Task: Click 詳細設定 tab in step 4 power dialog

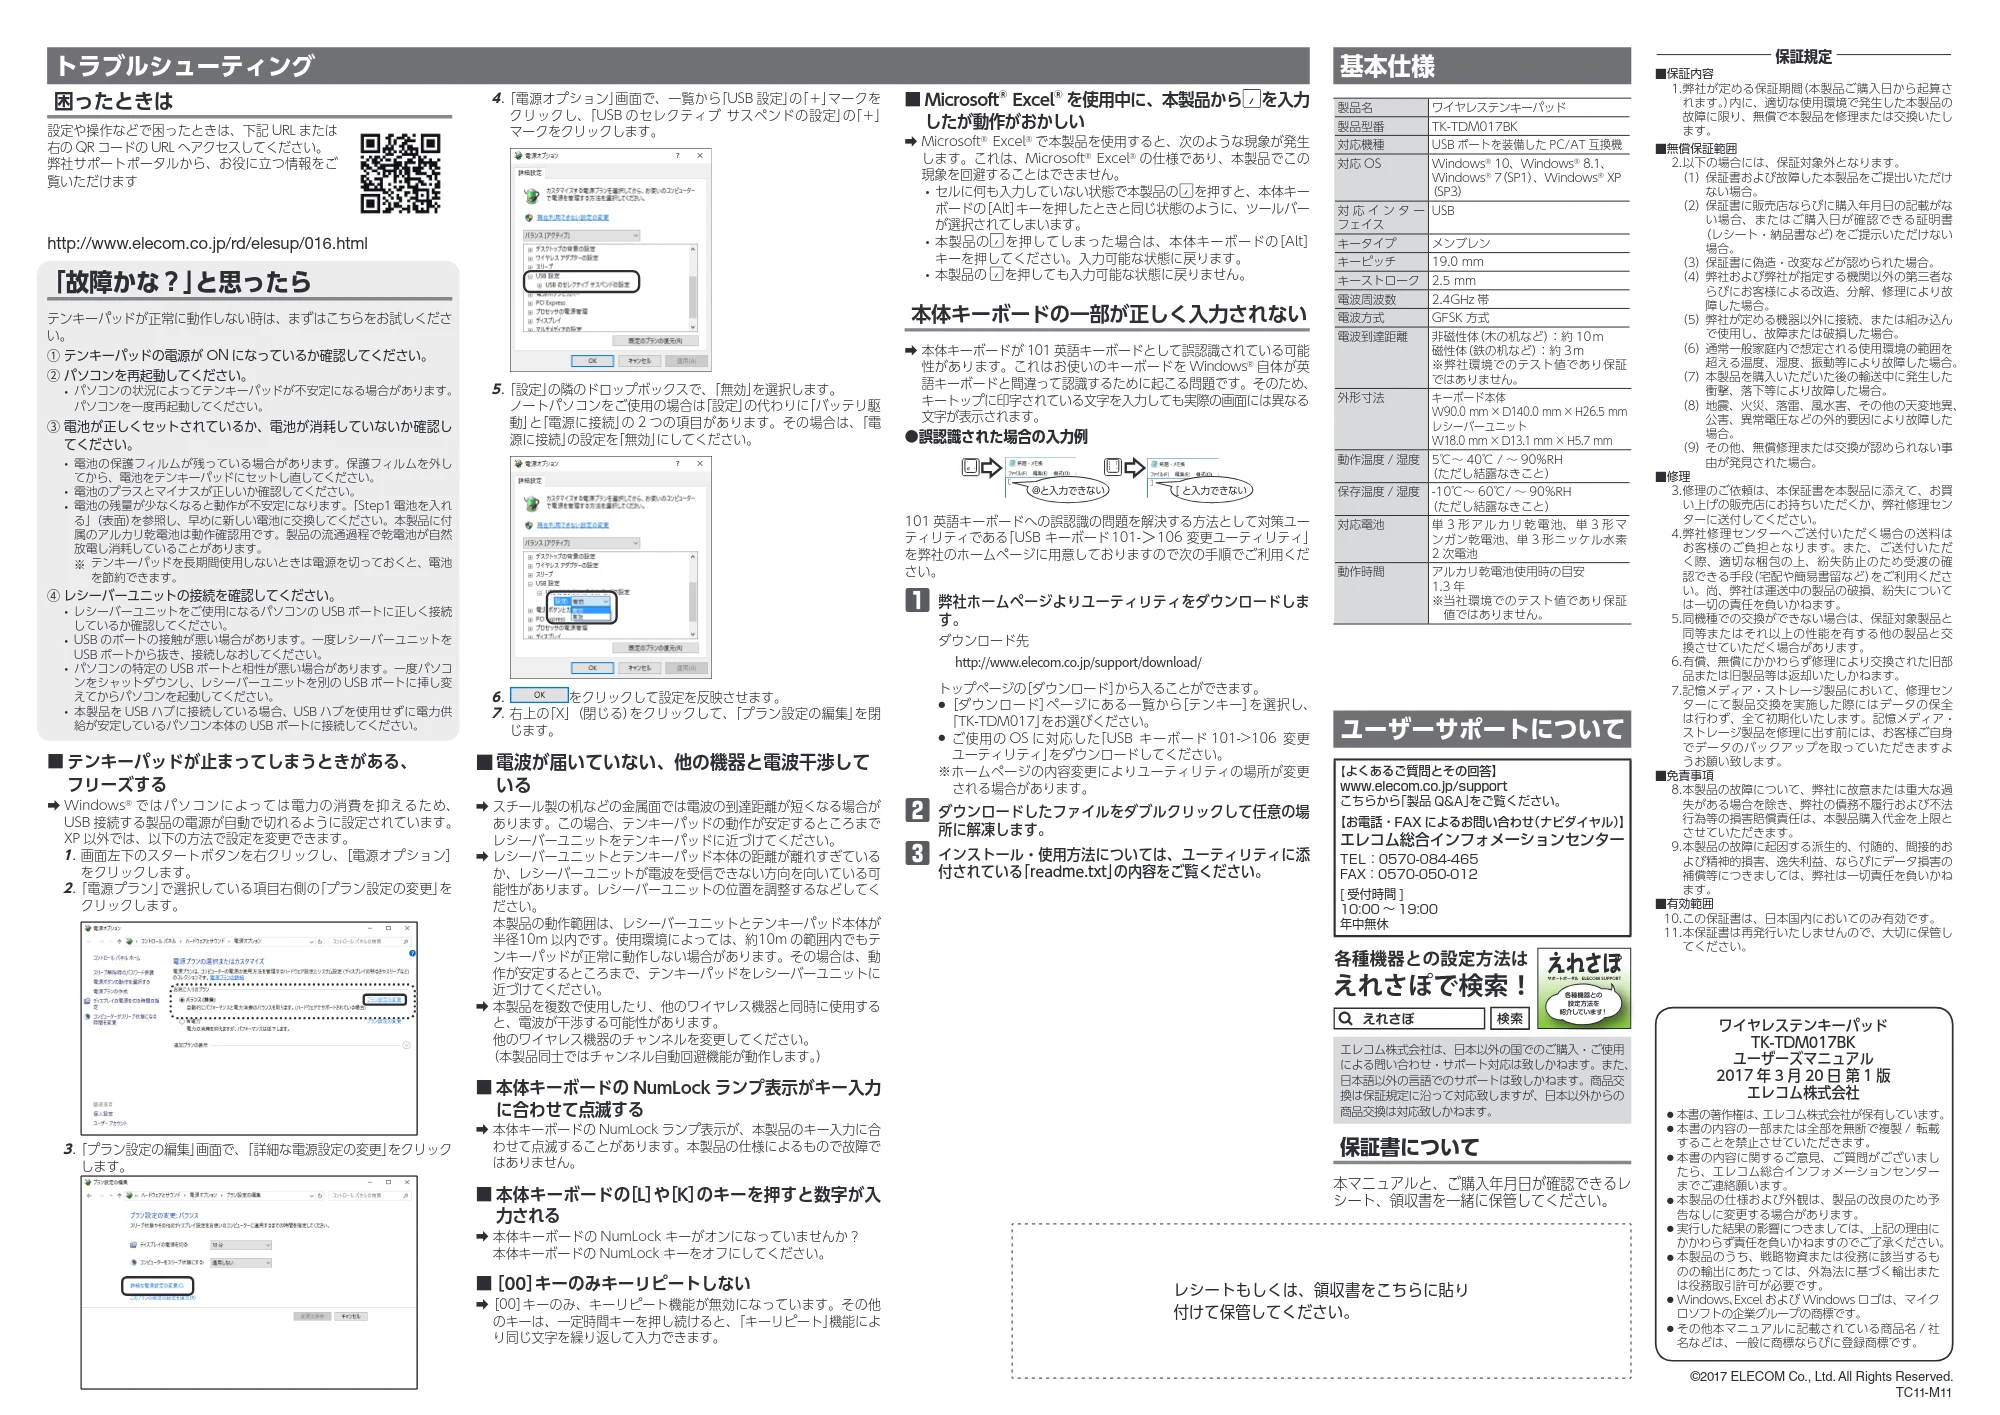Action: [x=530, y=173]
